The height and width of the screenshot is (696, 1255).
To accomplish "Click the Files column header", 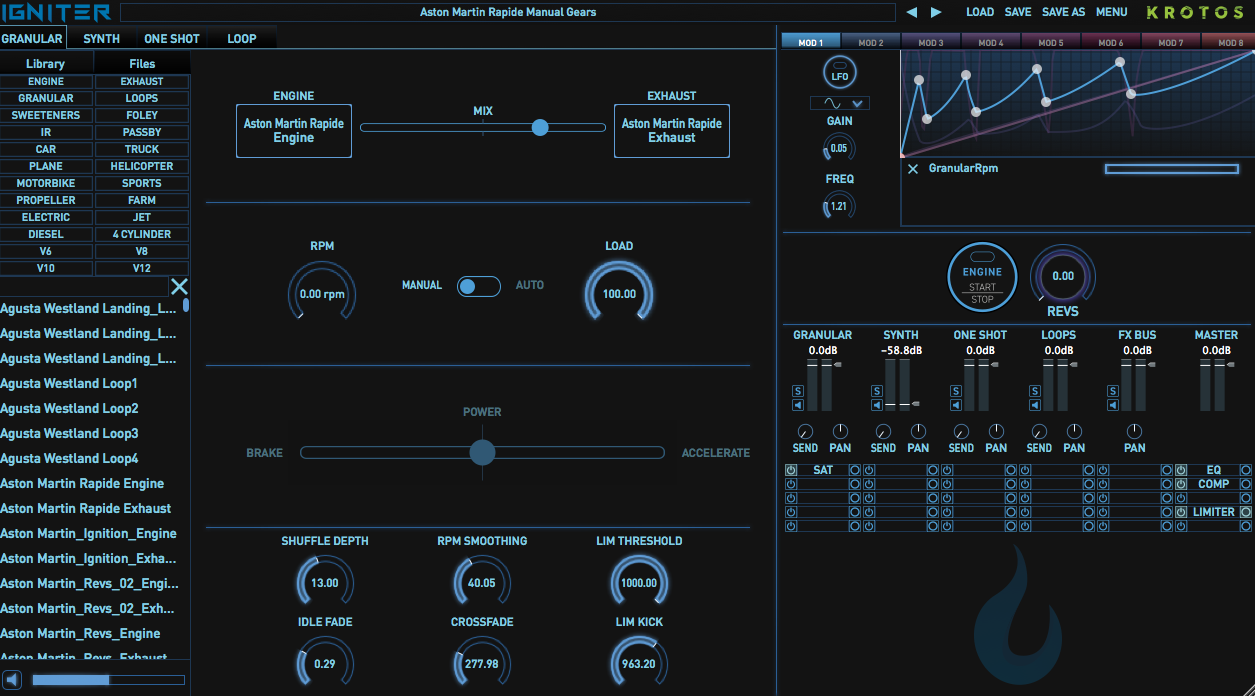I will point(142,63).
